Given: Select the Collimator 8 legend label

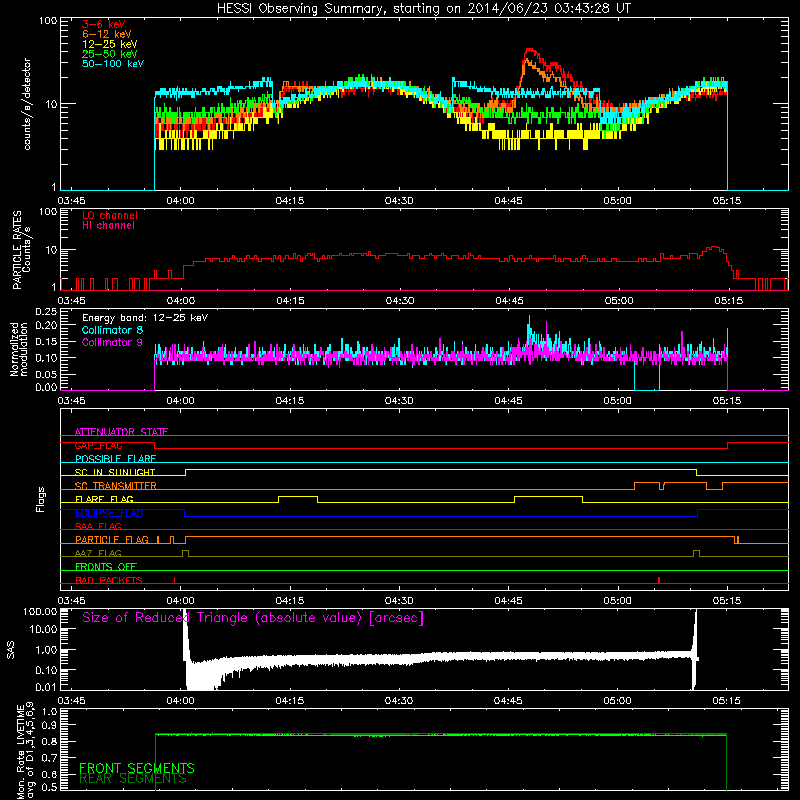Looking at the screenshot, I should coord(112,330).
